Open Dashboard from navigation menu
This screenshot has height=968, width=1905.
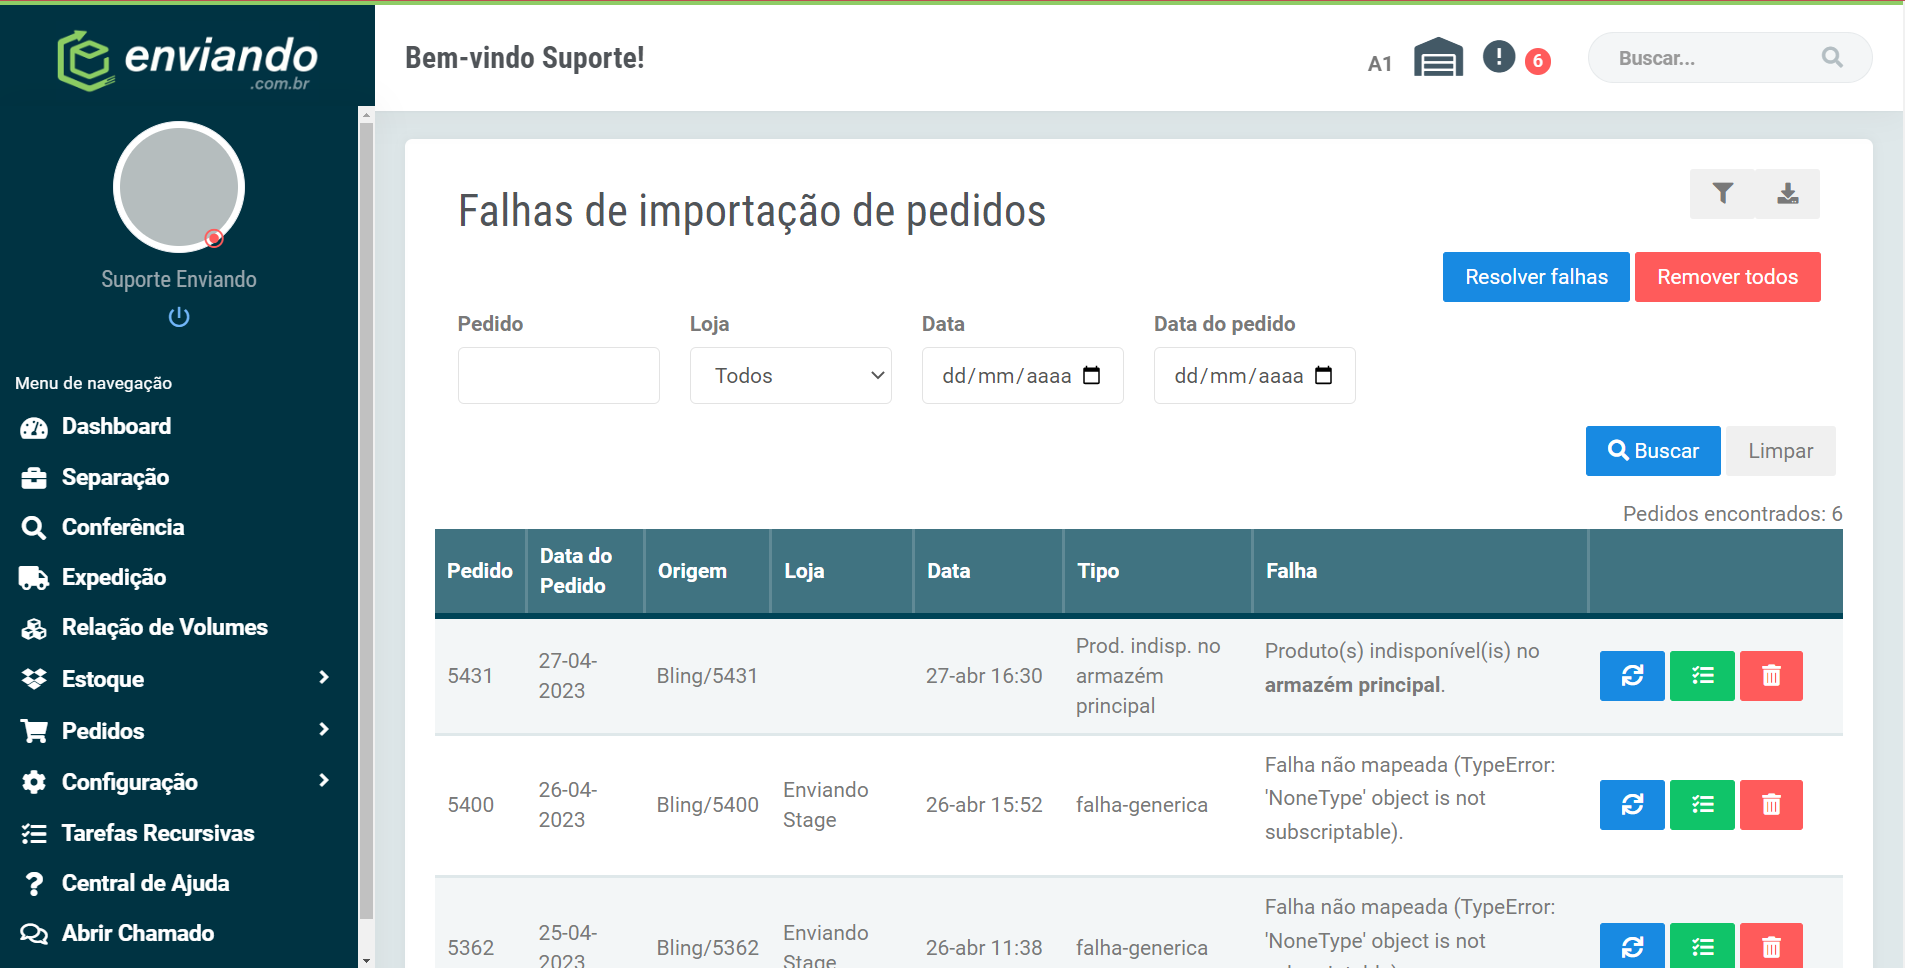116,427
